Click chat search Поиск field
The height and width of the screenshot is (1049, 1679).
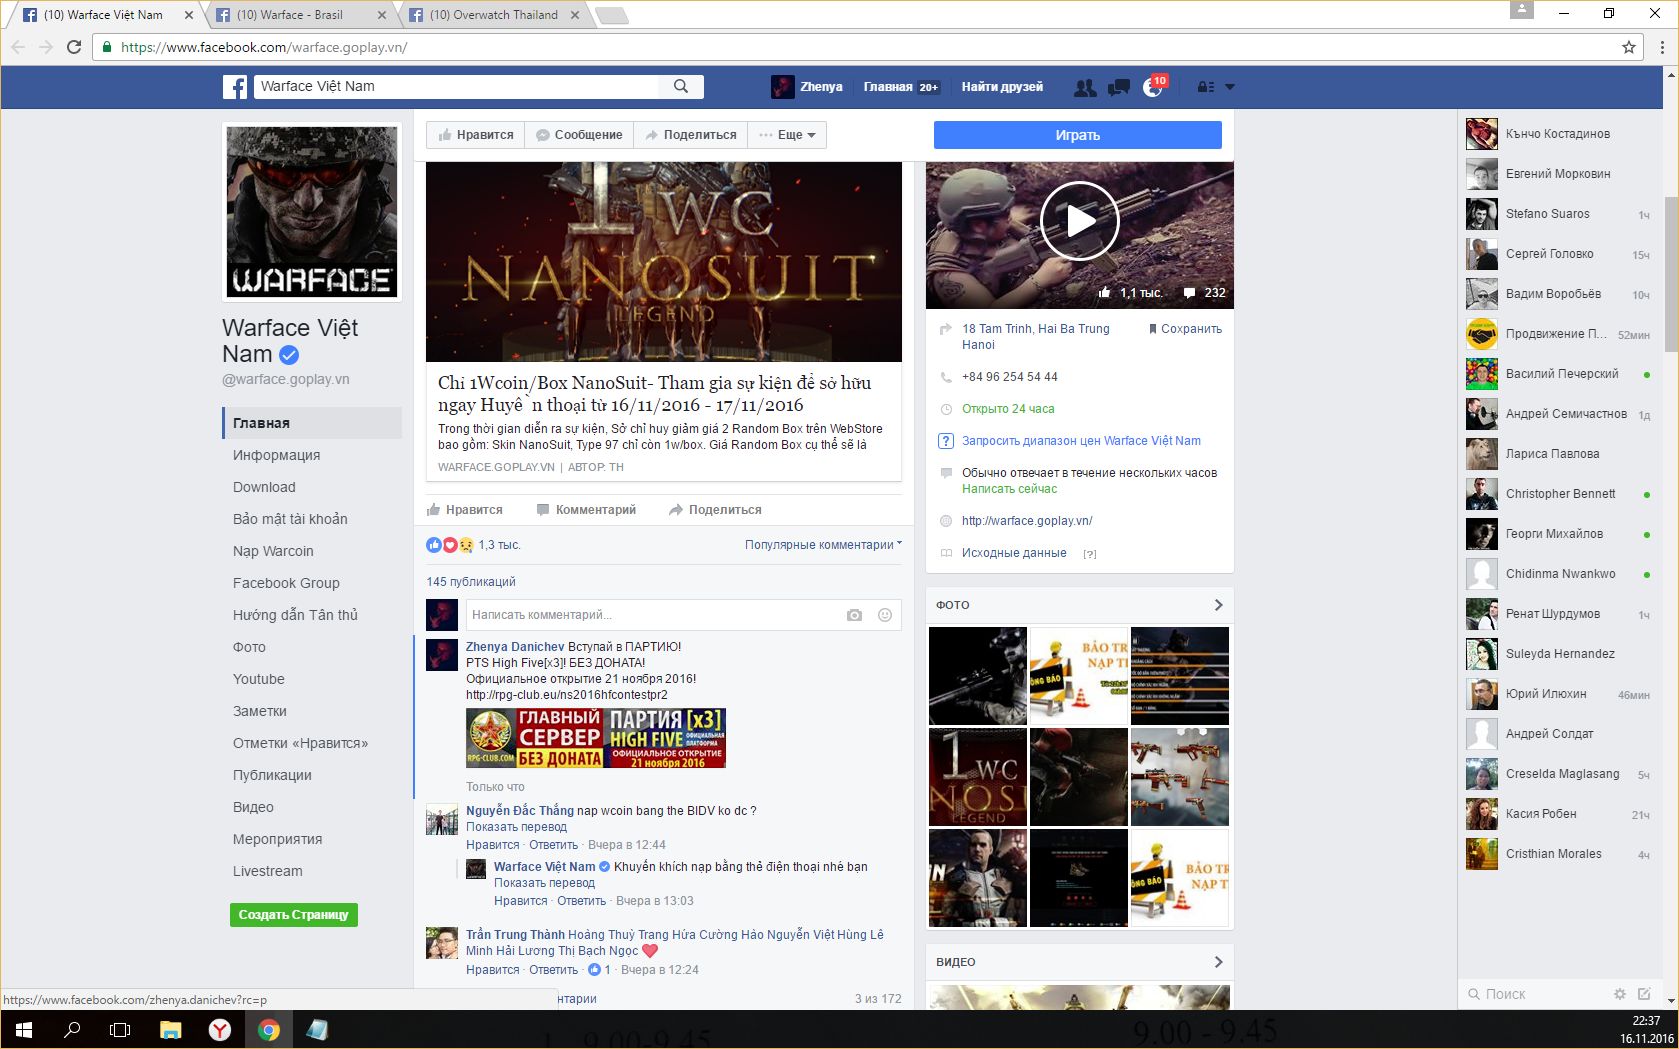point(1535,994)
